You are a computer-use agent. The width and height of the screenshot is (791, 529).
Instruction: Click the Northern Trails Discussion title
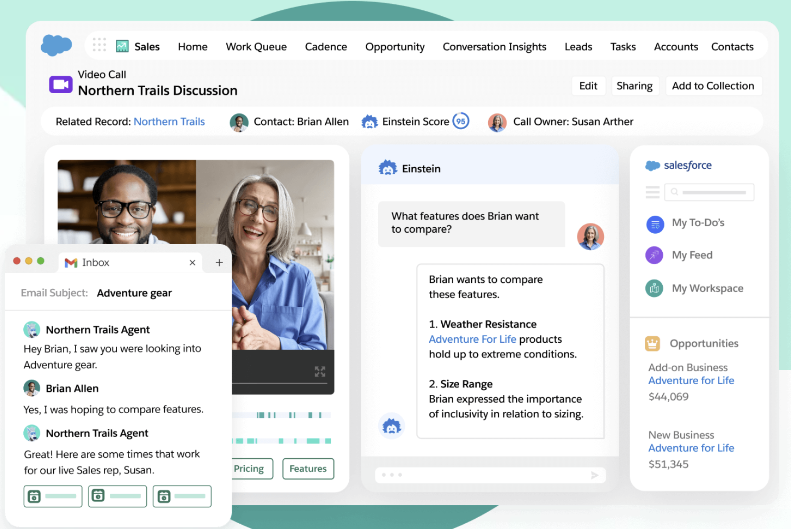157,91
